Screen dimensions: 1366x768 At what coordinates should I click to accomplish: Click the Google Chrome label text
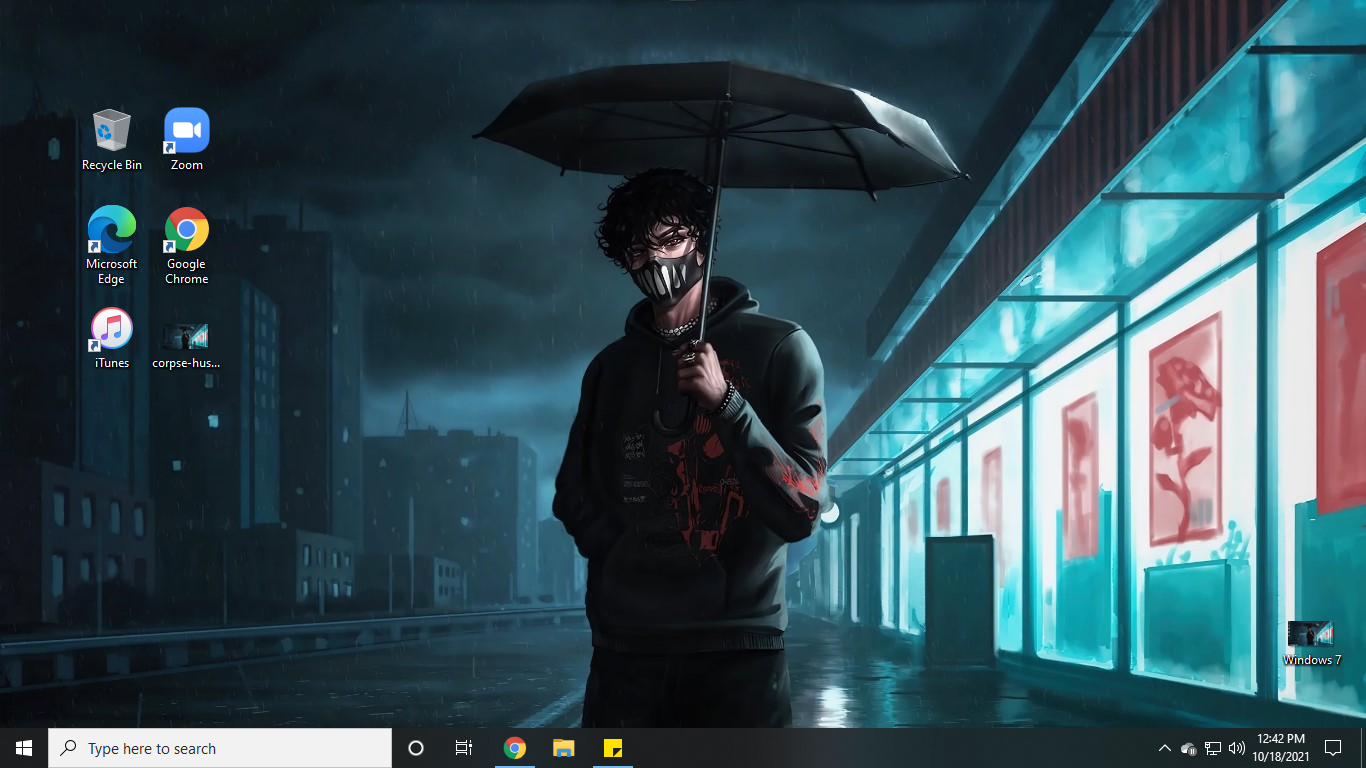[187, 272]
